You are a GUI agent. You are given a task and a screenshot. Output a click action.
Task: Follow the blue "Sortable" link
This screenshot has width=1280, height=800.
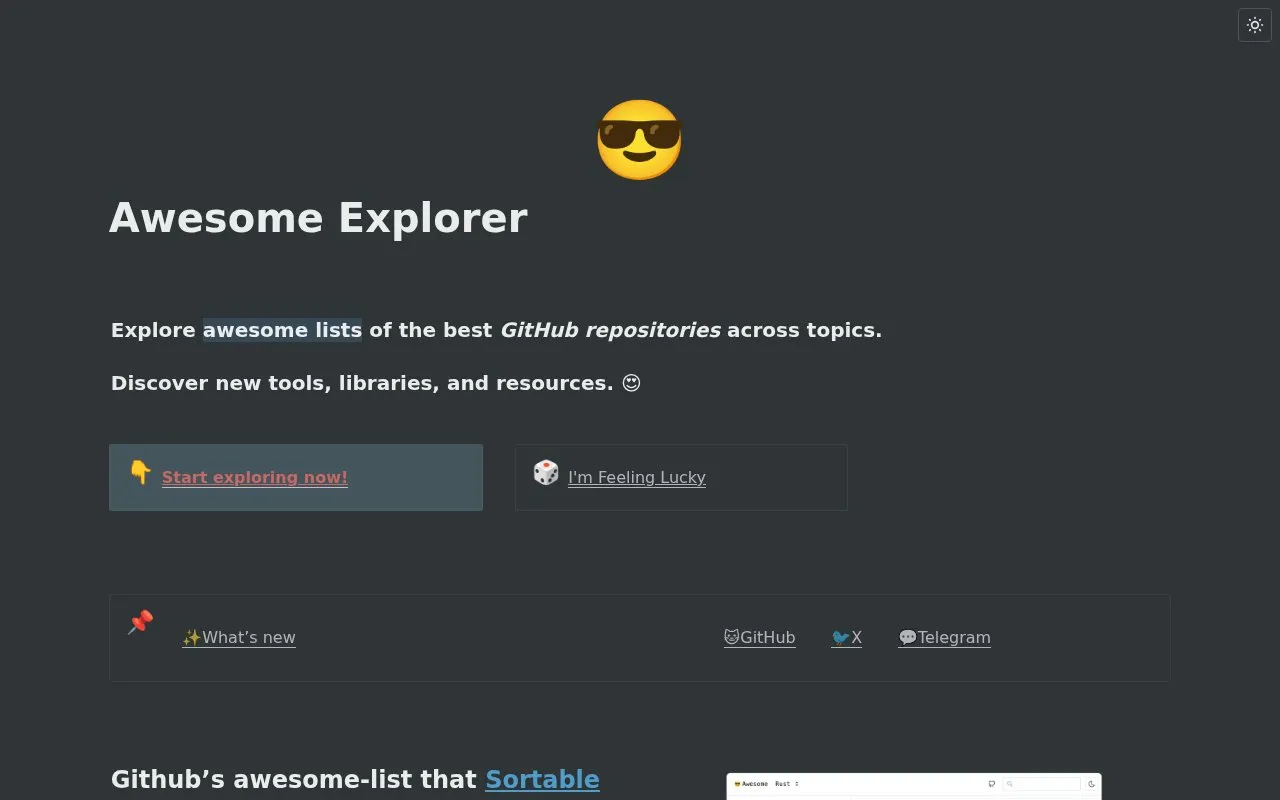[543, 779]
